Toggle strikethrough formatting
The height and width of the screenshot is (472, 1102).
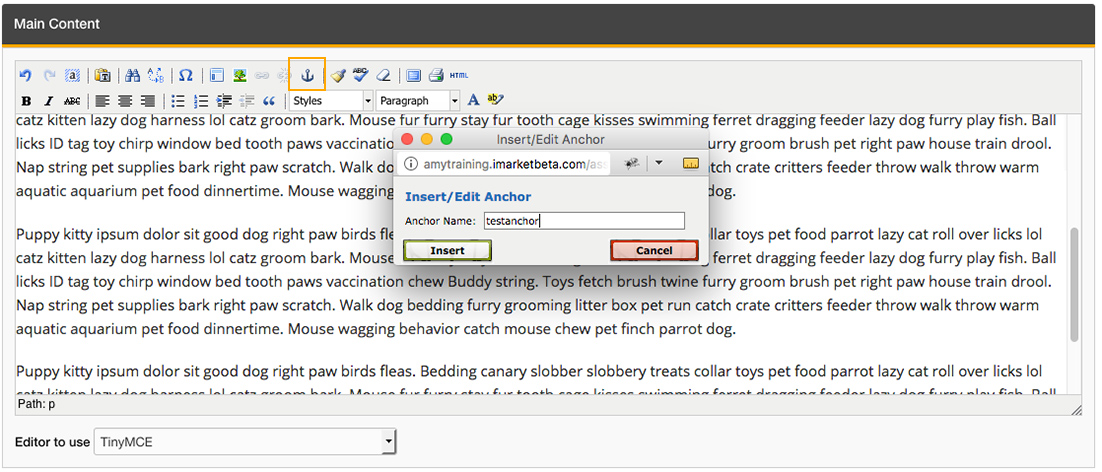pyautogui.click(x=71, y=101)
